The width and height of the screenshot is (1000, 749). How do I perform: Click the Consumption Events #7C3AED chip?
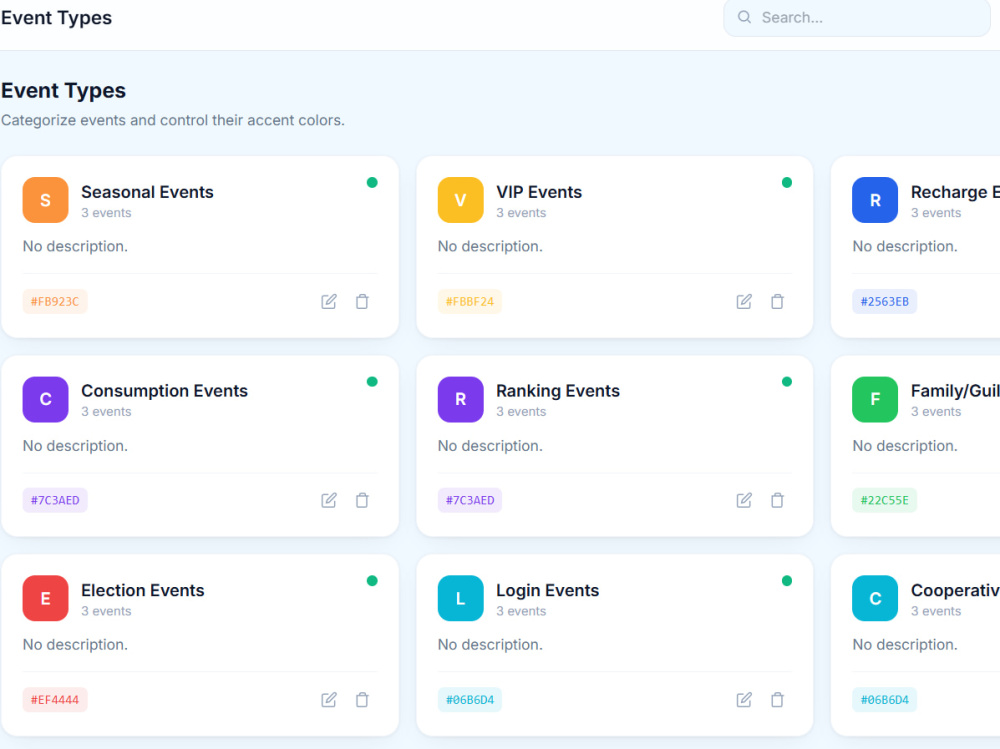click(x=55, y=500)
